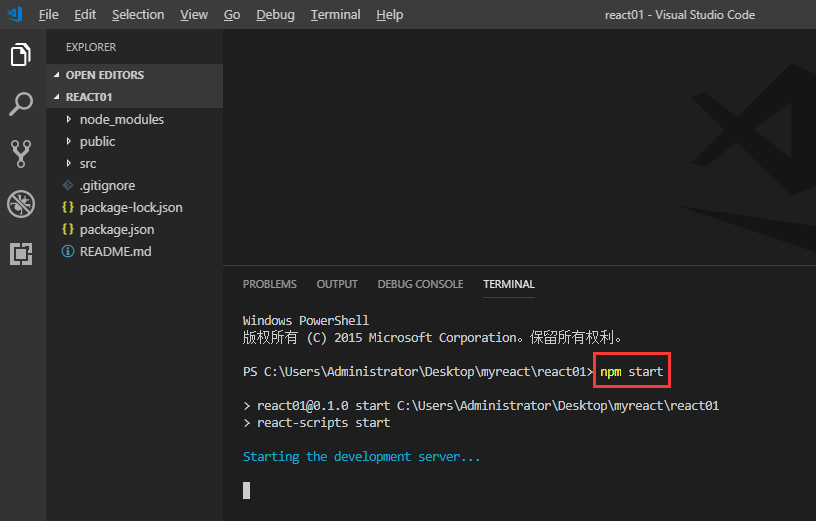Expand the public folder arrow
This screenshot has height=521, width=816.
(x=69, y=141)
